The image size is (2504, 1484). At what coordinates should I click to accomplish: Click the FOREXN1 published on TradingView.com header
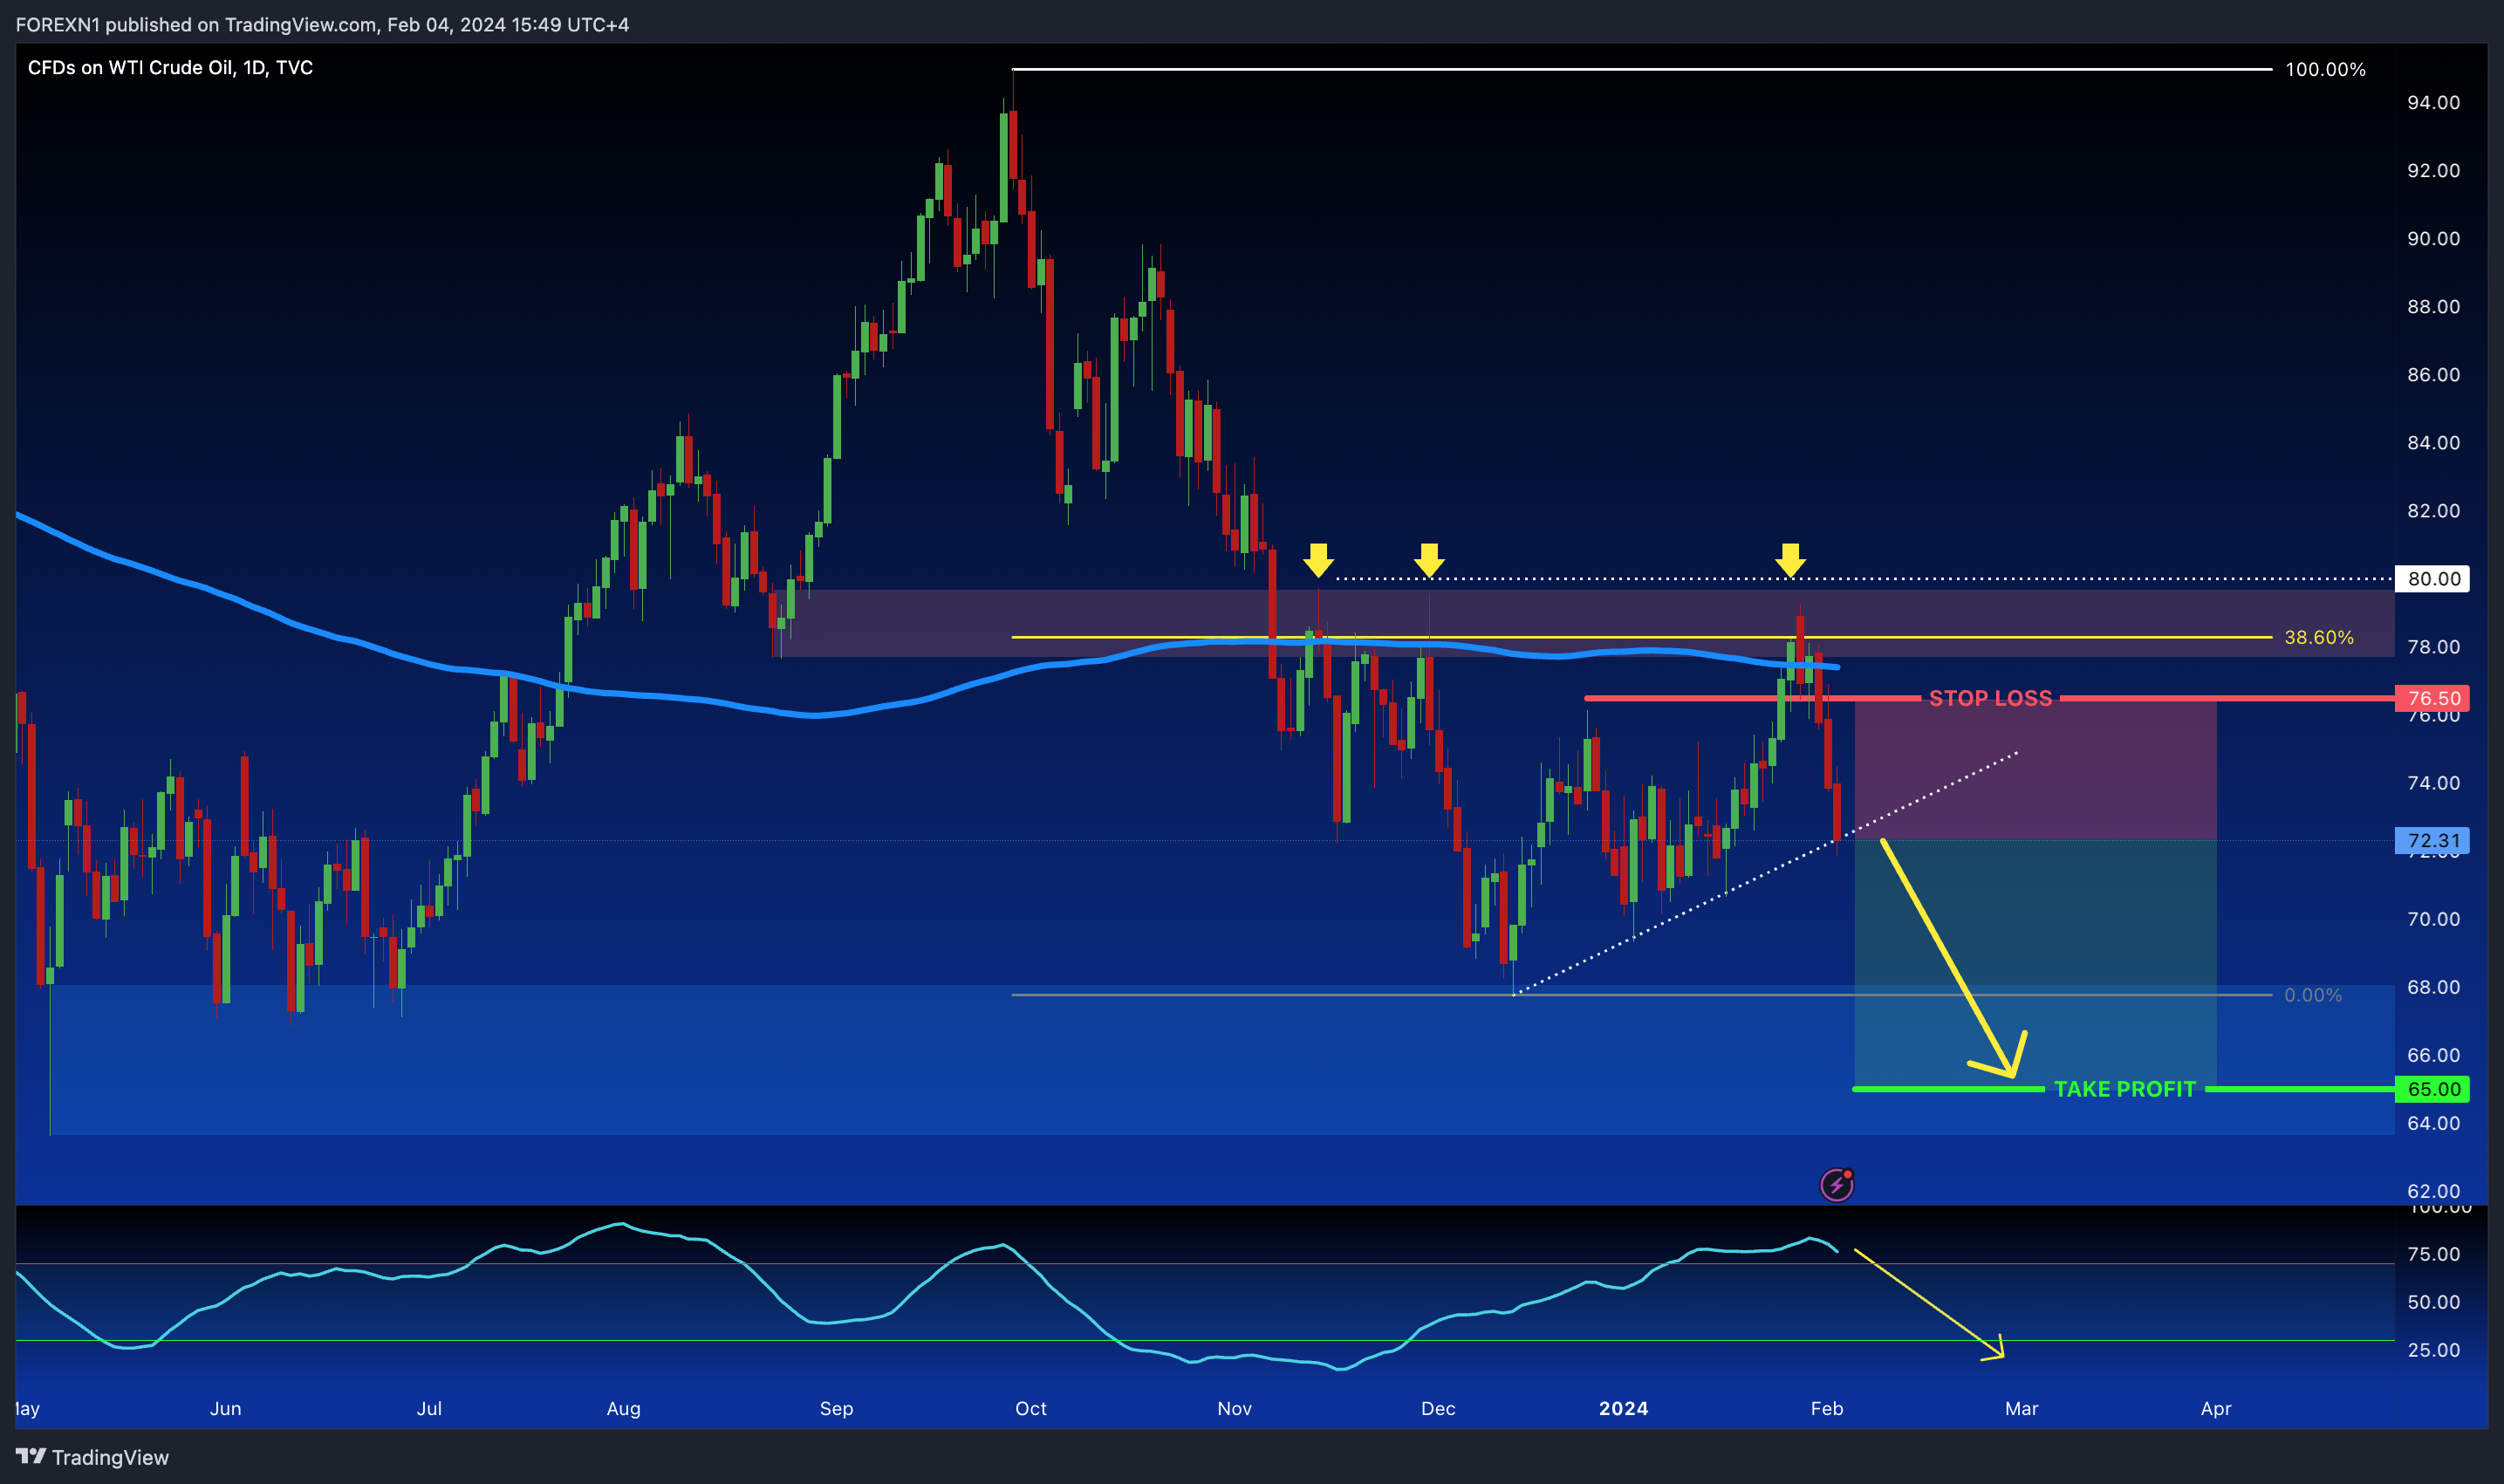pyautogui.click(x=322, y=24)
